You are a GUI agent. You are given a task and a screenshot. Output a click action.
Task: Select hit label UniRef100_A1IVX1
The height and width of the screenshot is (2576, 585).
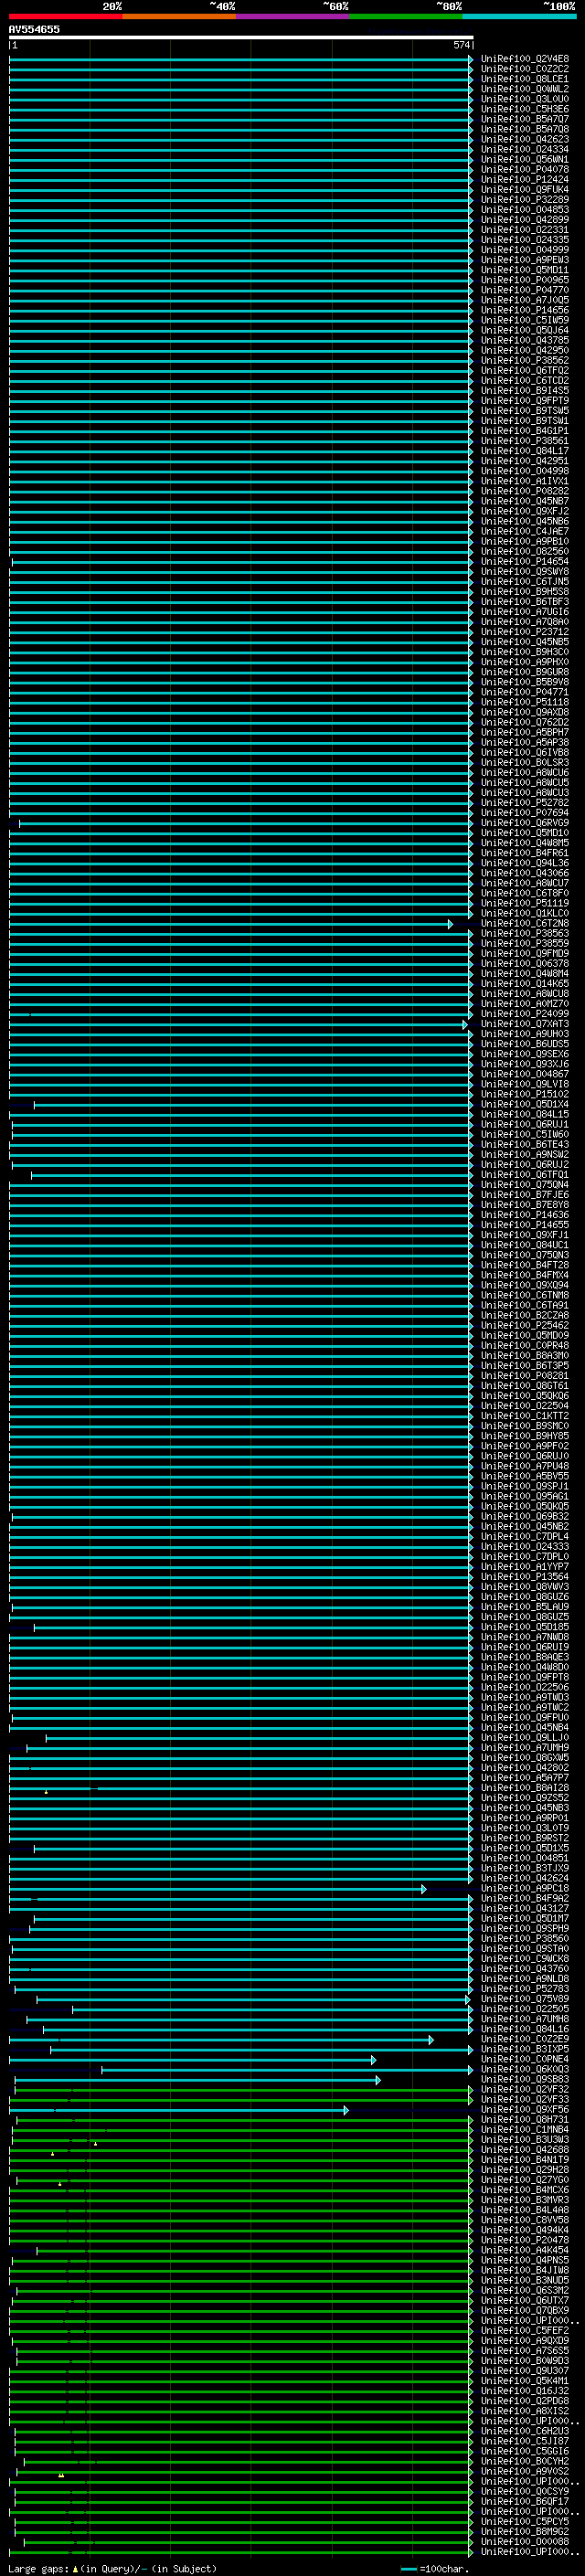coord(525,481)
